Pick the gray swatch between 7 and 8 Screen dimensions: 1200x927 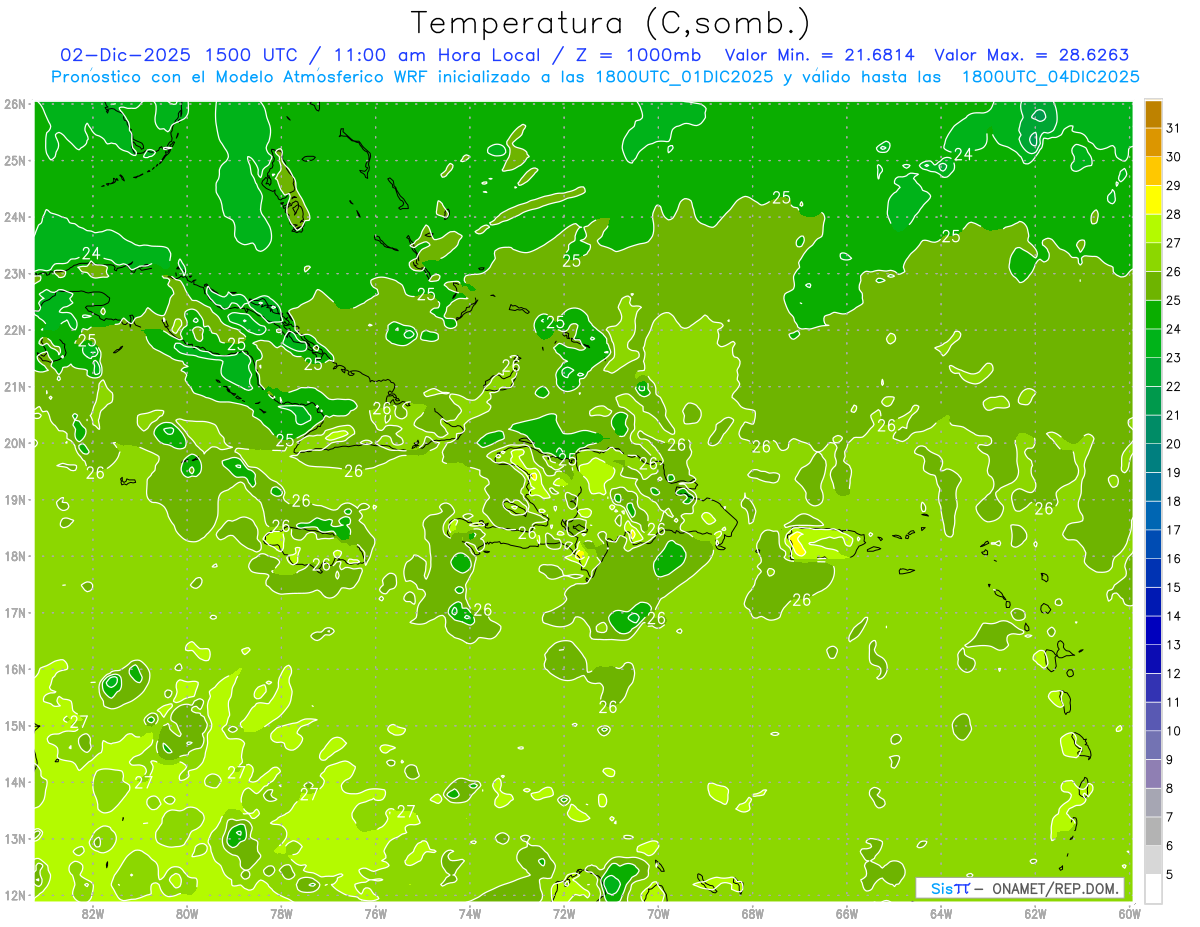1153,802
